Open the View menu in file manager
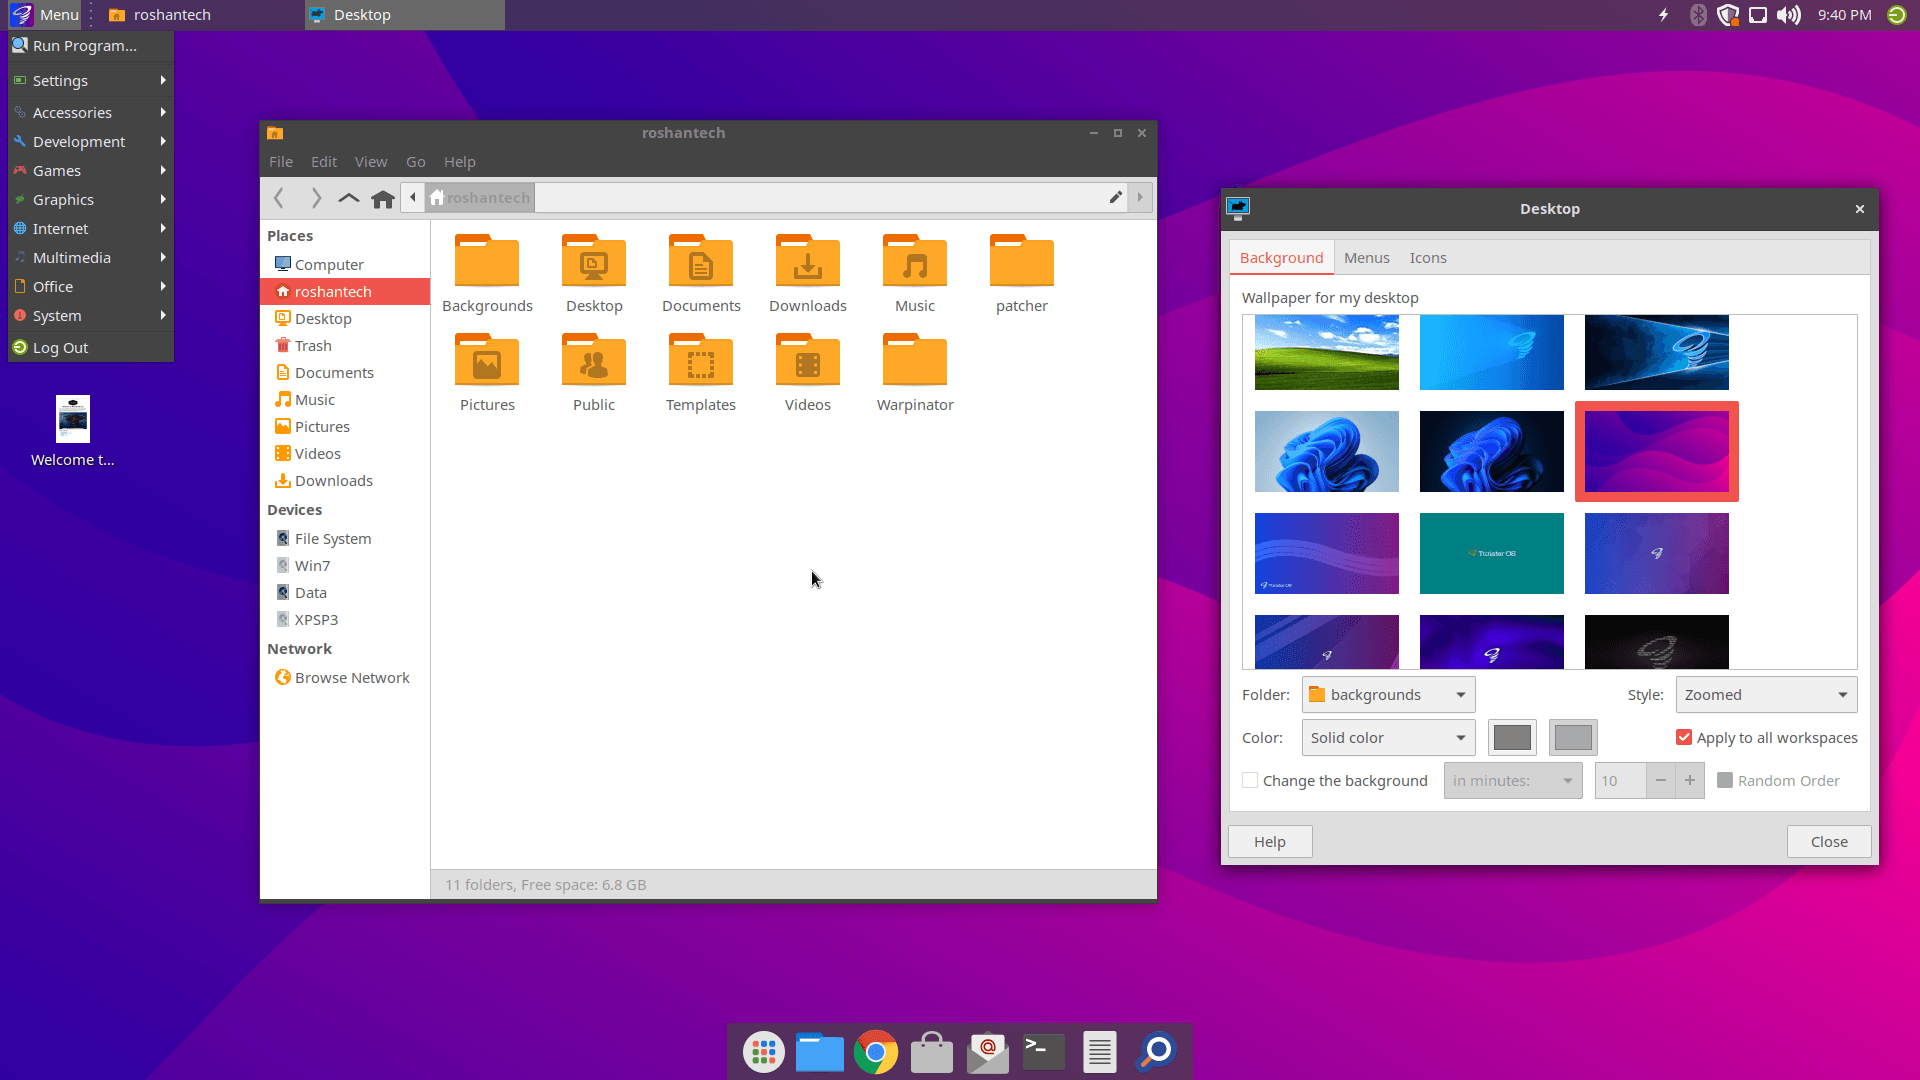The height and width of the screenshot is (1080, 1920). pyautogui.click(x=371, y=161)
